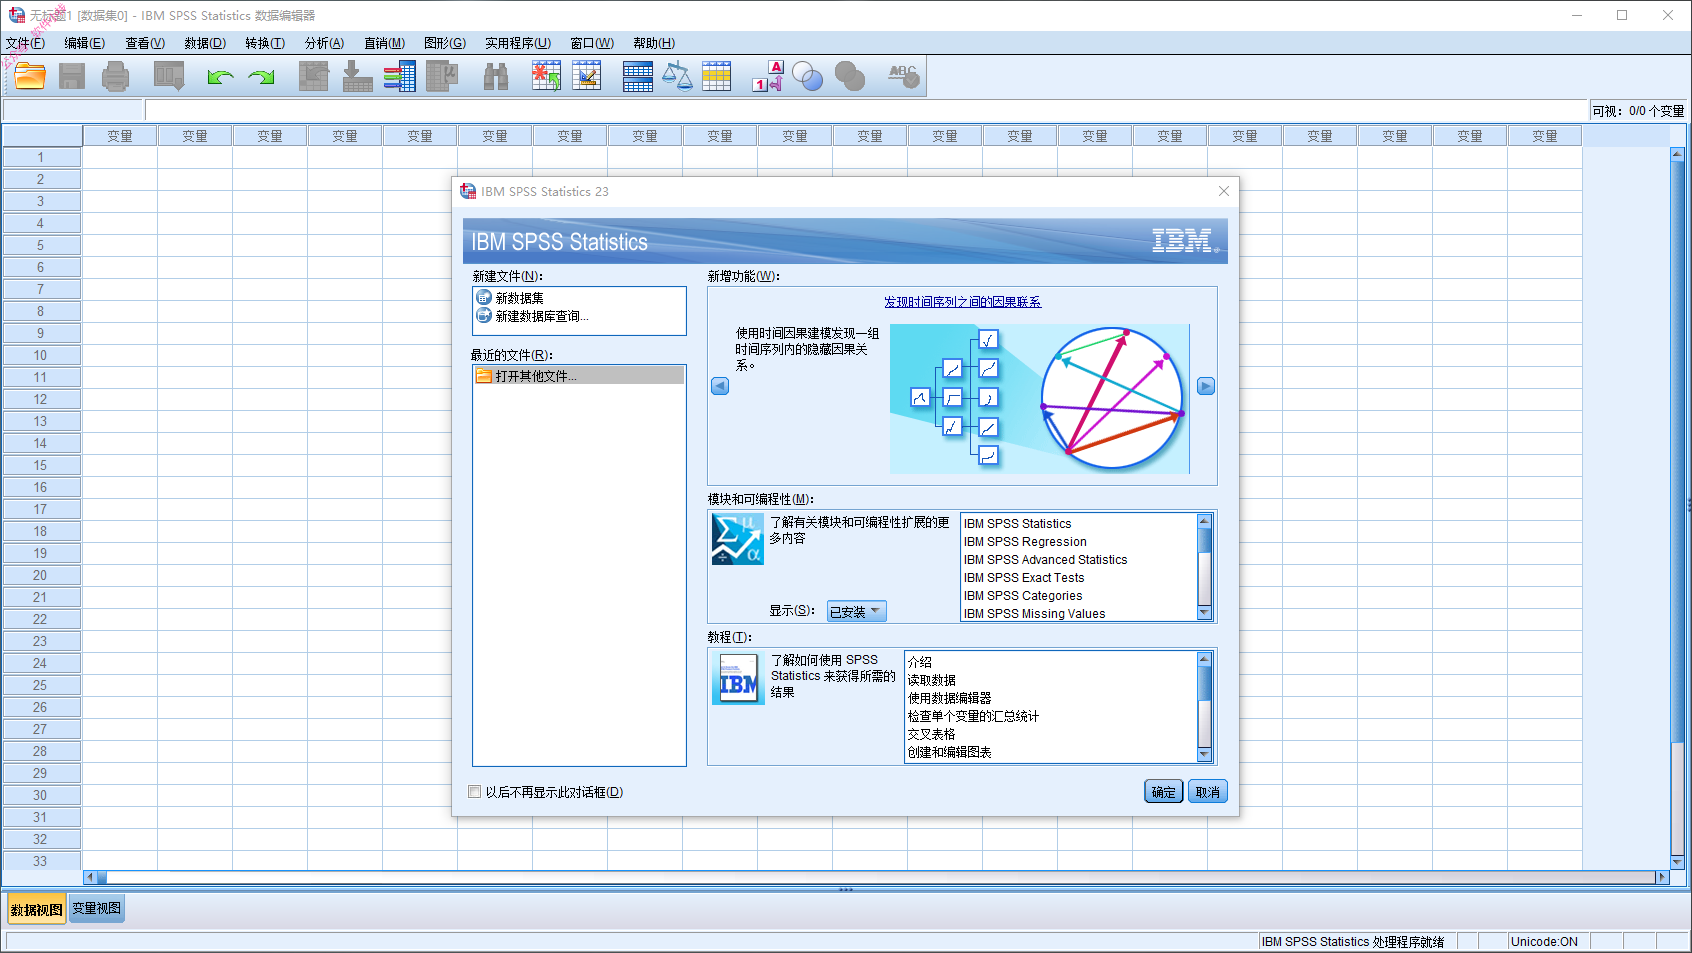Click the use variable sets circles icon
Image resolution: width=1692 pixels, height=953 pixels.
[x=807, y=76]
